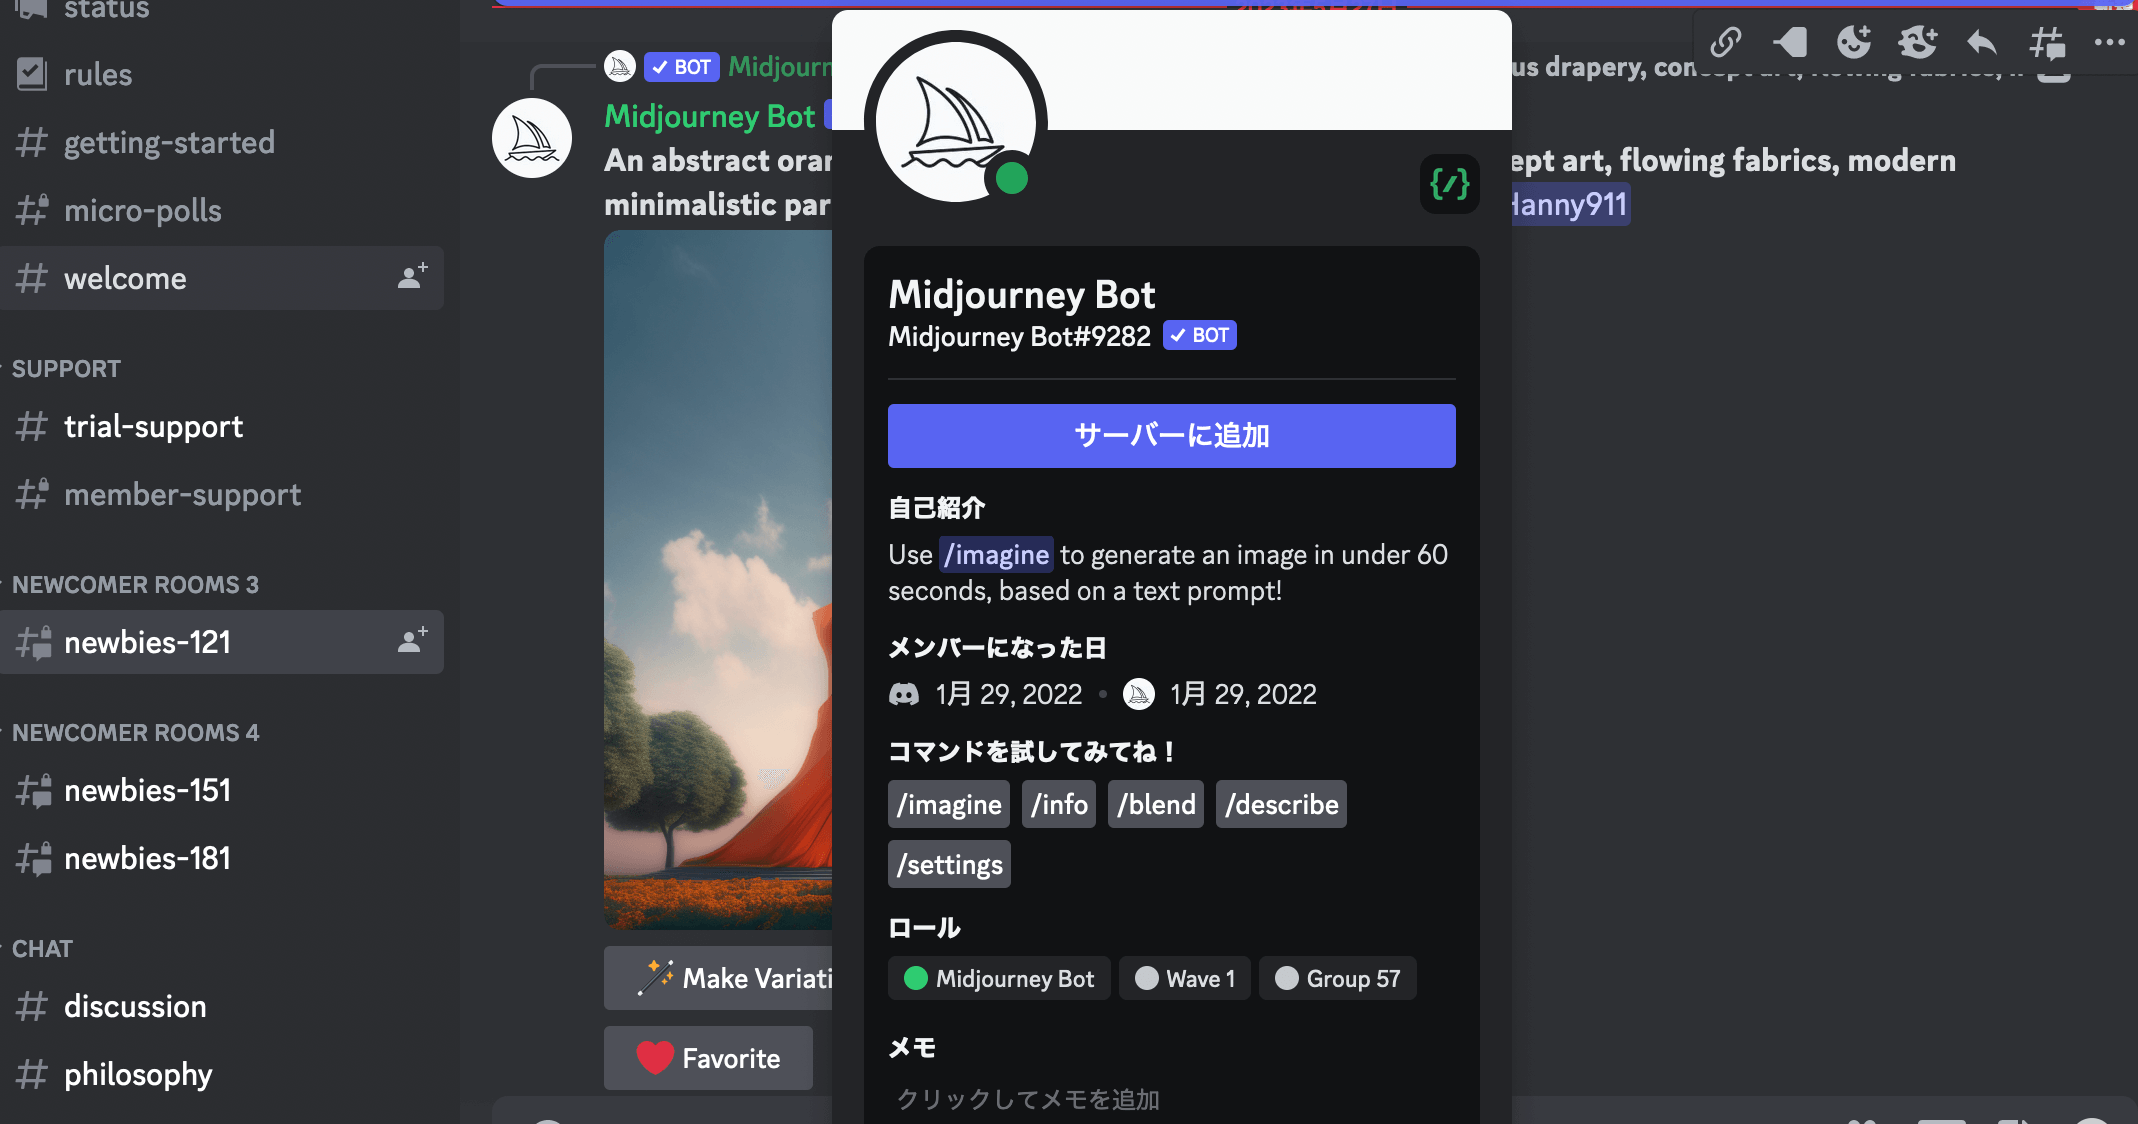Expand the newbies-121 member list
Image resolution: width=2138 pixels, height=1124 pixels.
pos(414,642)
